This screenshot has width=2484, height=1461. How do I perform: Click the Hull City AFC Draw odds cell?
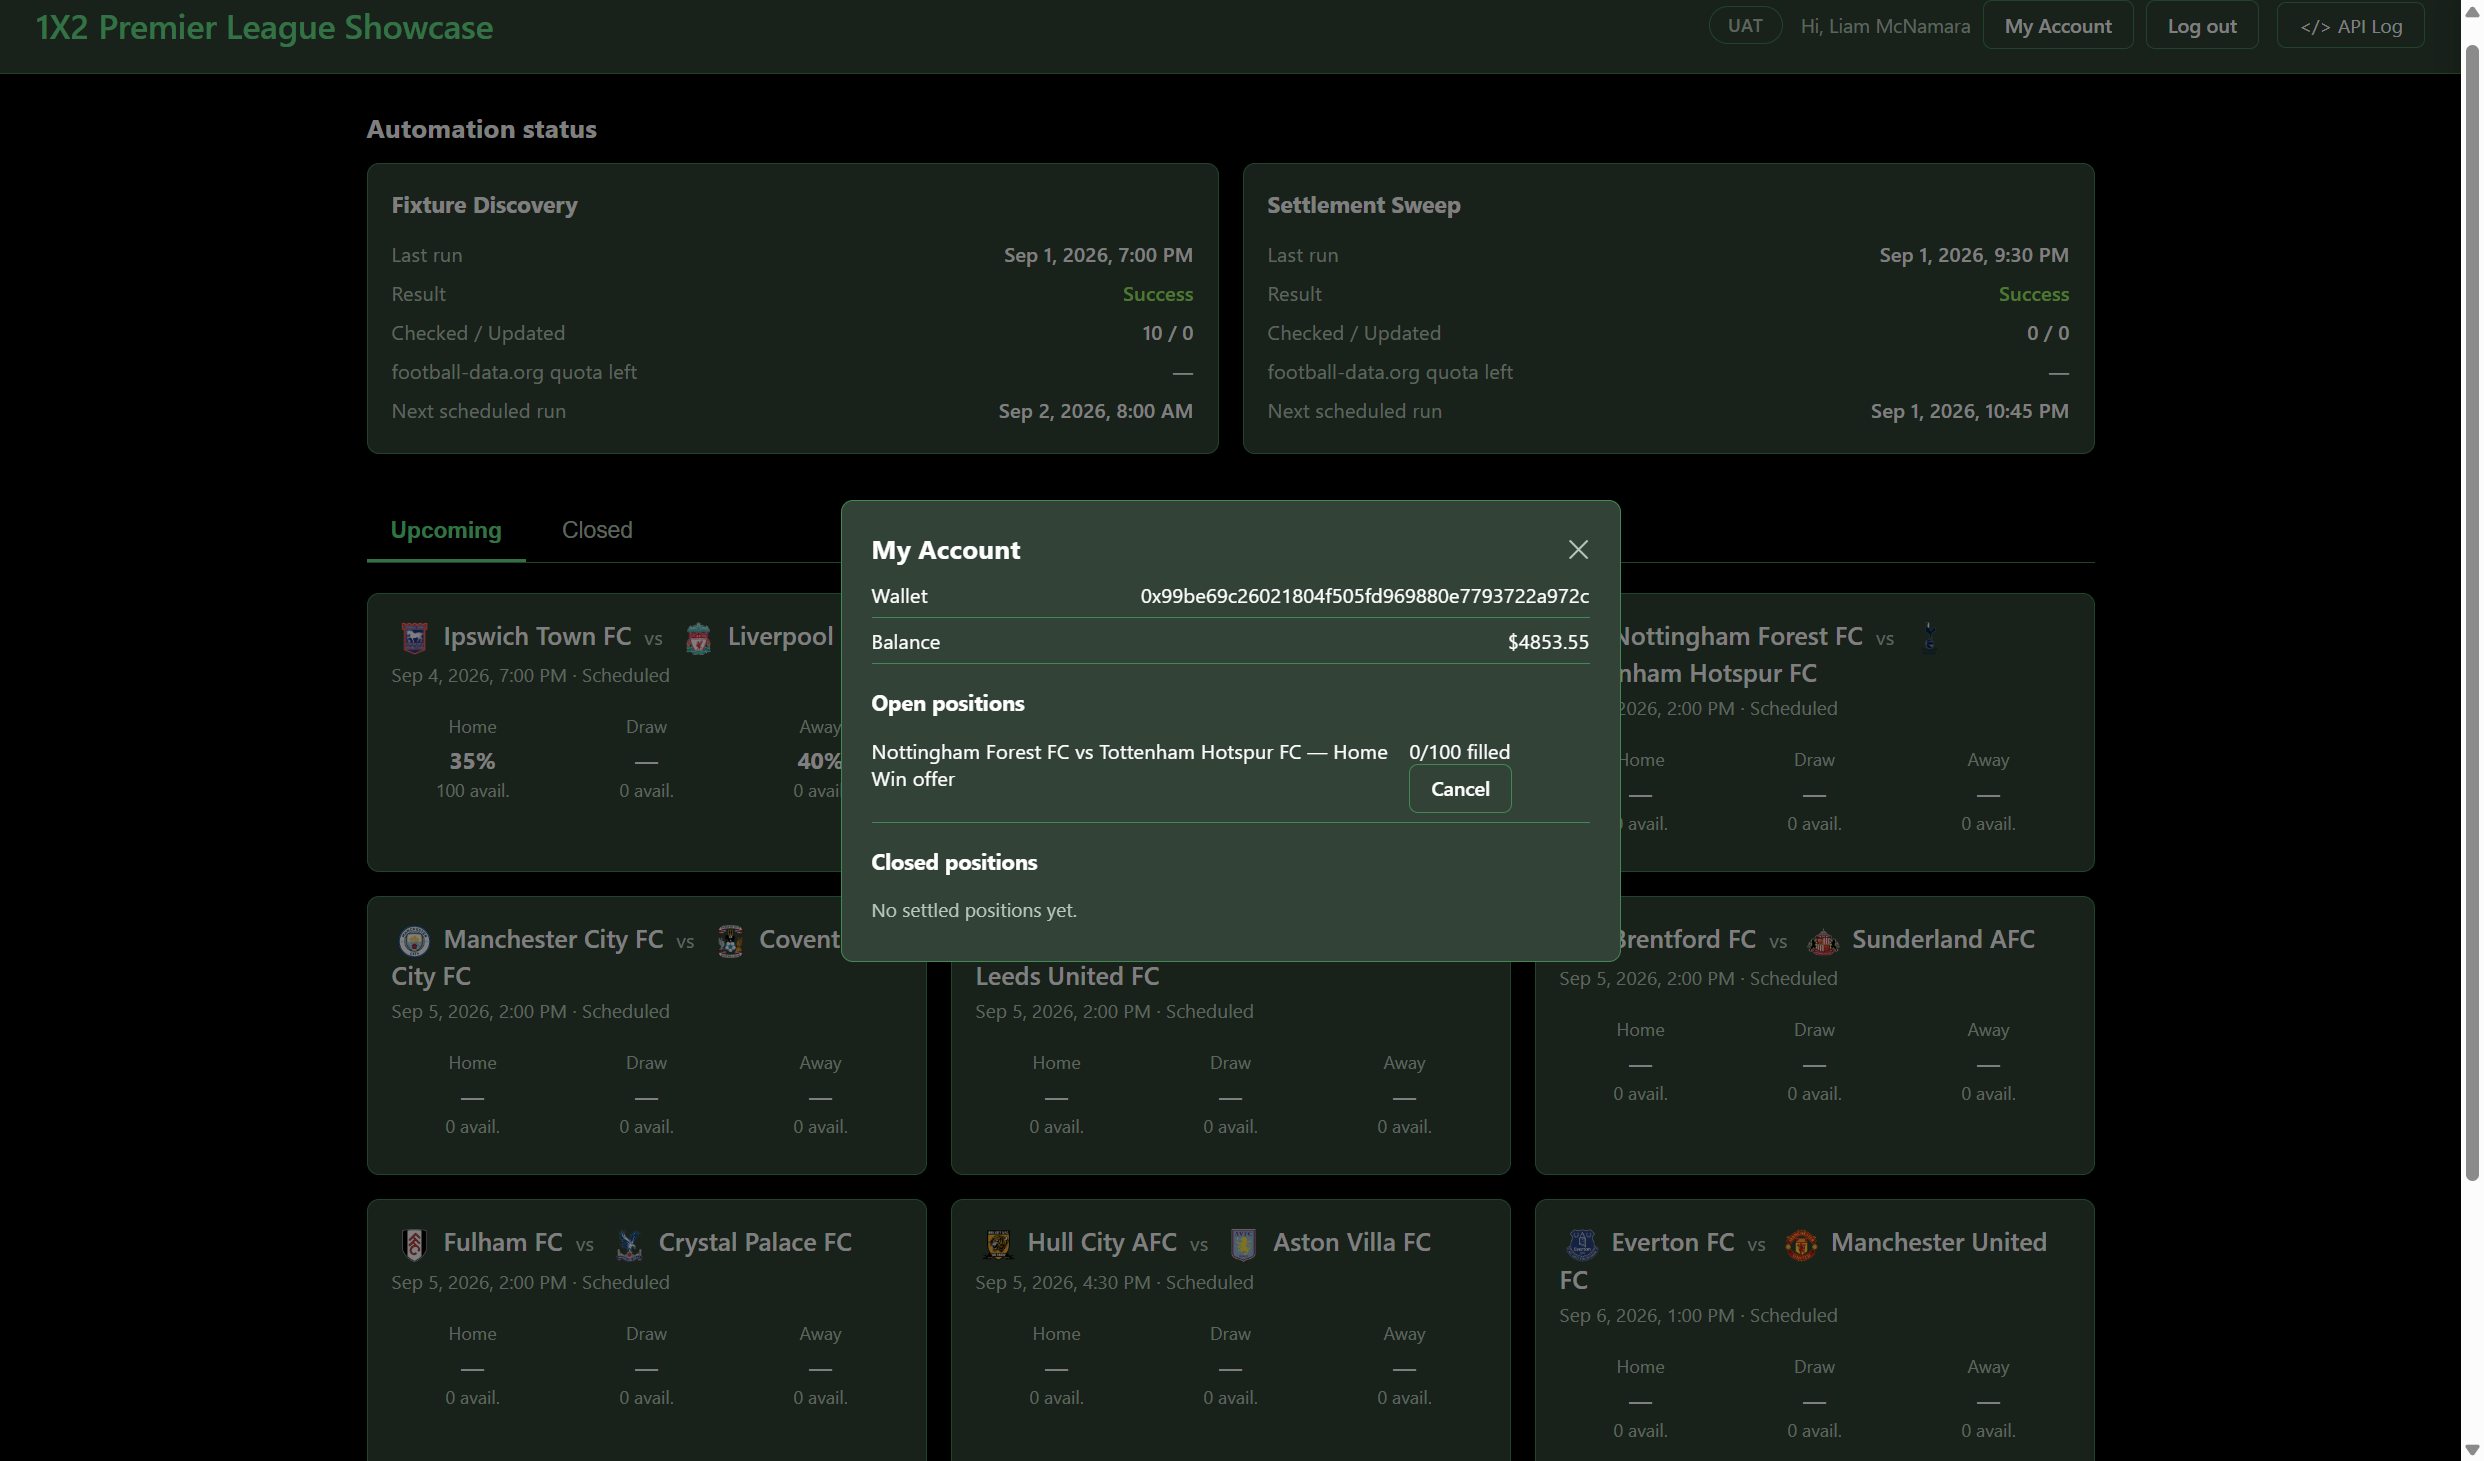(x=1230, y=1366)
